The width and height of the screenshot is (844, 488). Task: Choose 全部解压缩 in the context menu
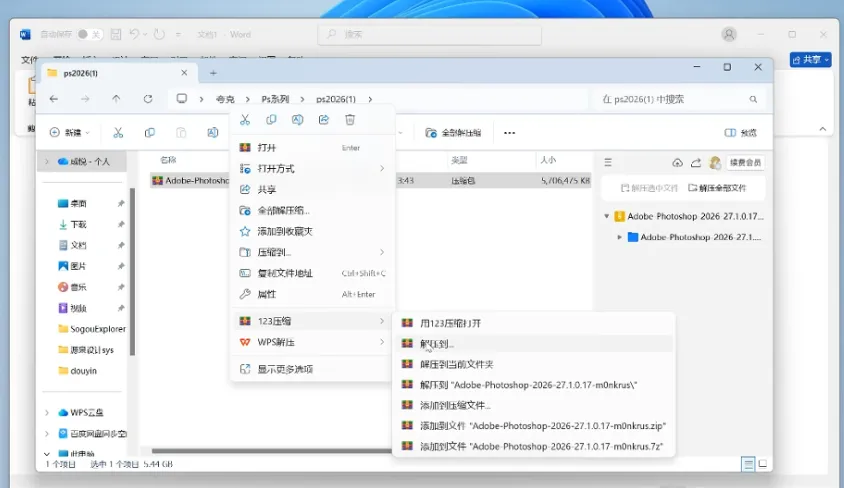(313, 210)
